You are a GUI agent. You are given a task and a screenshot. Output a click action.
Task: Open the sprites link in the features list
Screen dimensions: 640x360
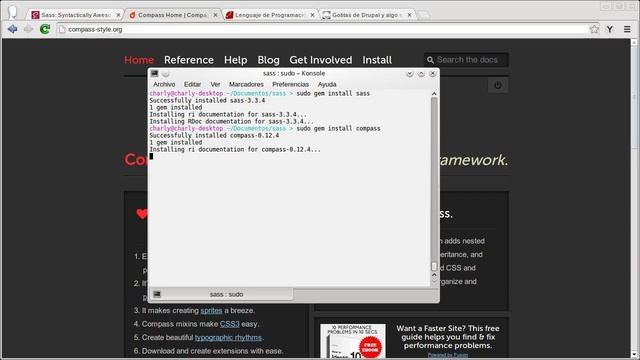(x=211, y=311)
